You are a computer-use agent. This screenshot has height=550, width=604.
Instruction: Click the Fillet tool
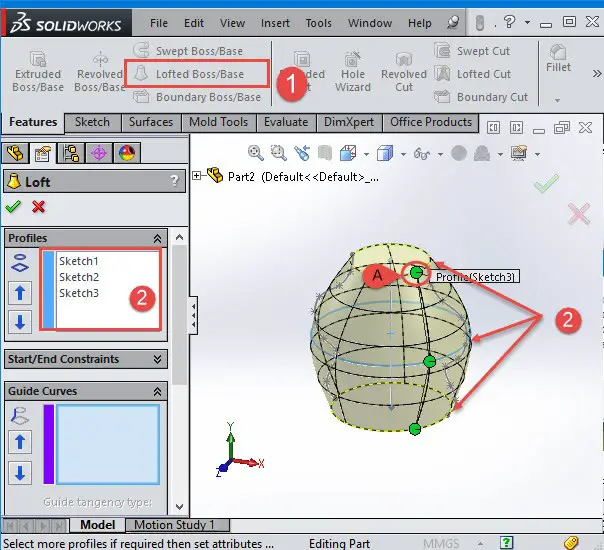(x=558, y=58)
